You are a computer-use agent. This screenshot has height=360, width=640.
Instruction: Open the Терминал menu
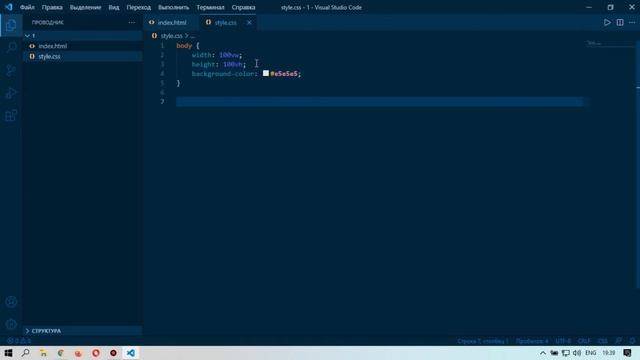tap(210, 7)
